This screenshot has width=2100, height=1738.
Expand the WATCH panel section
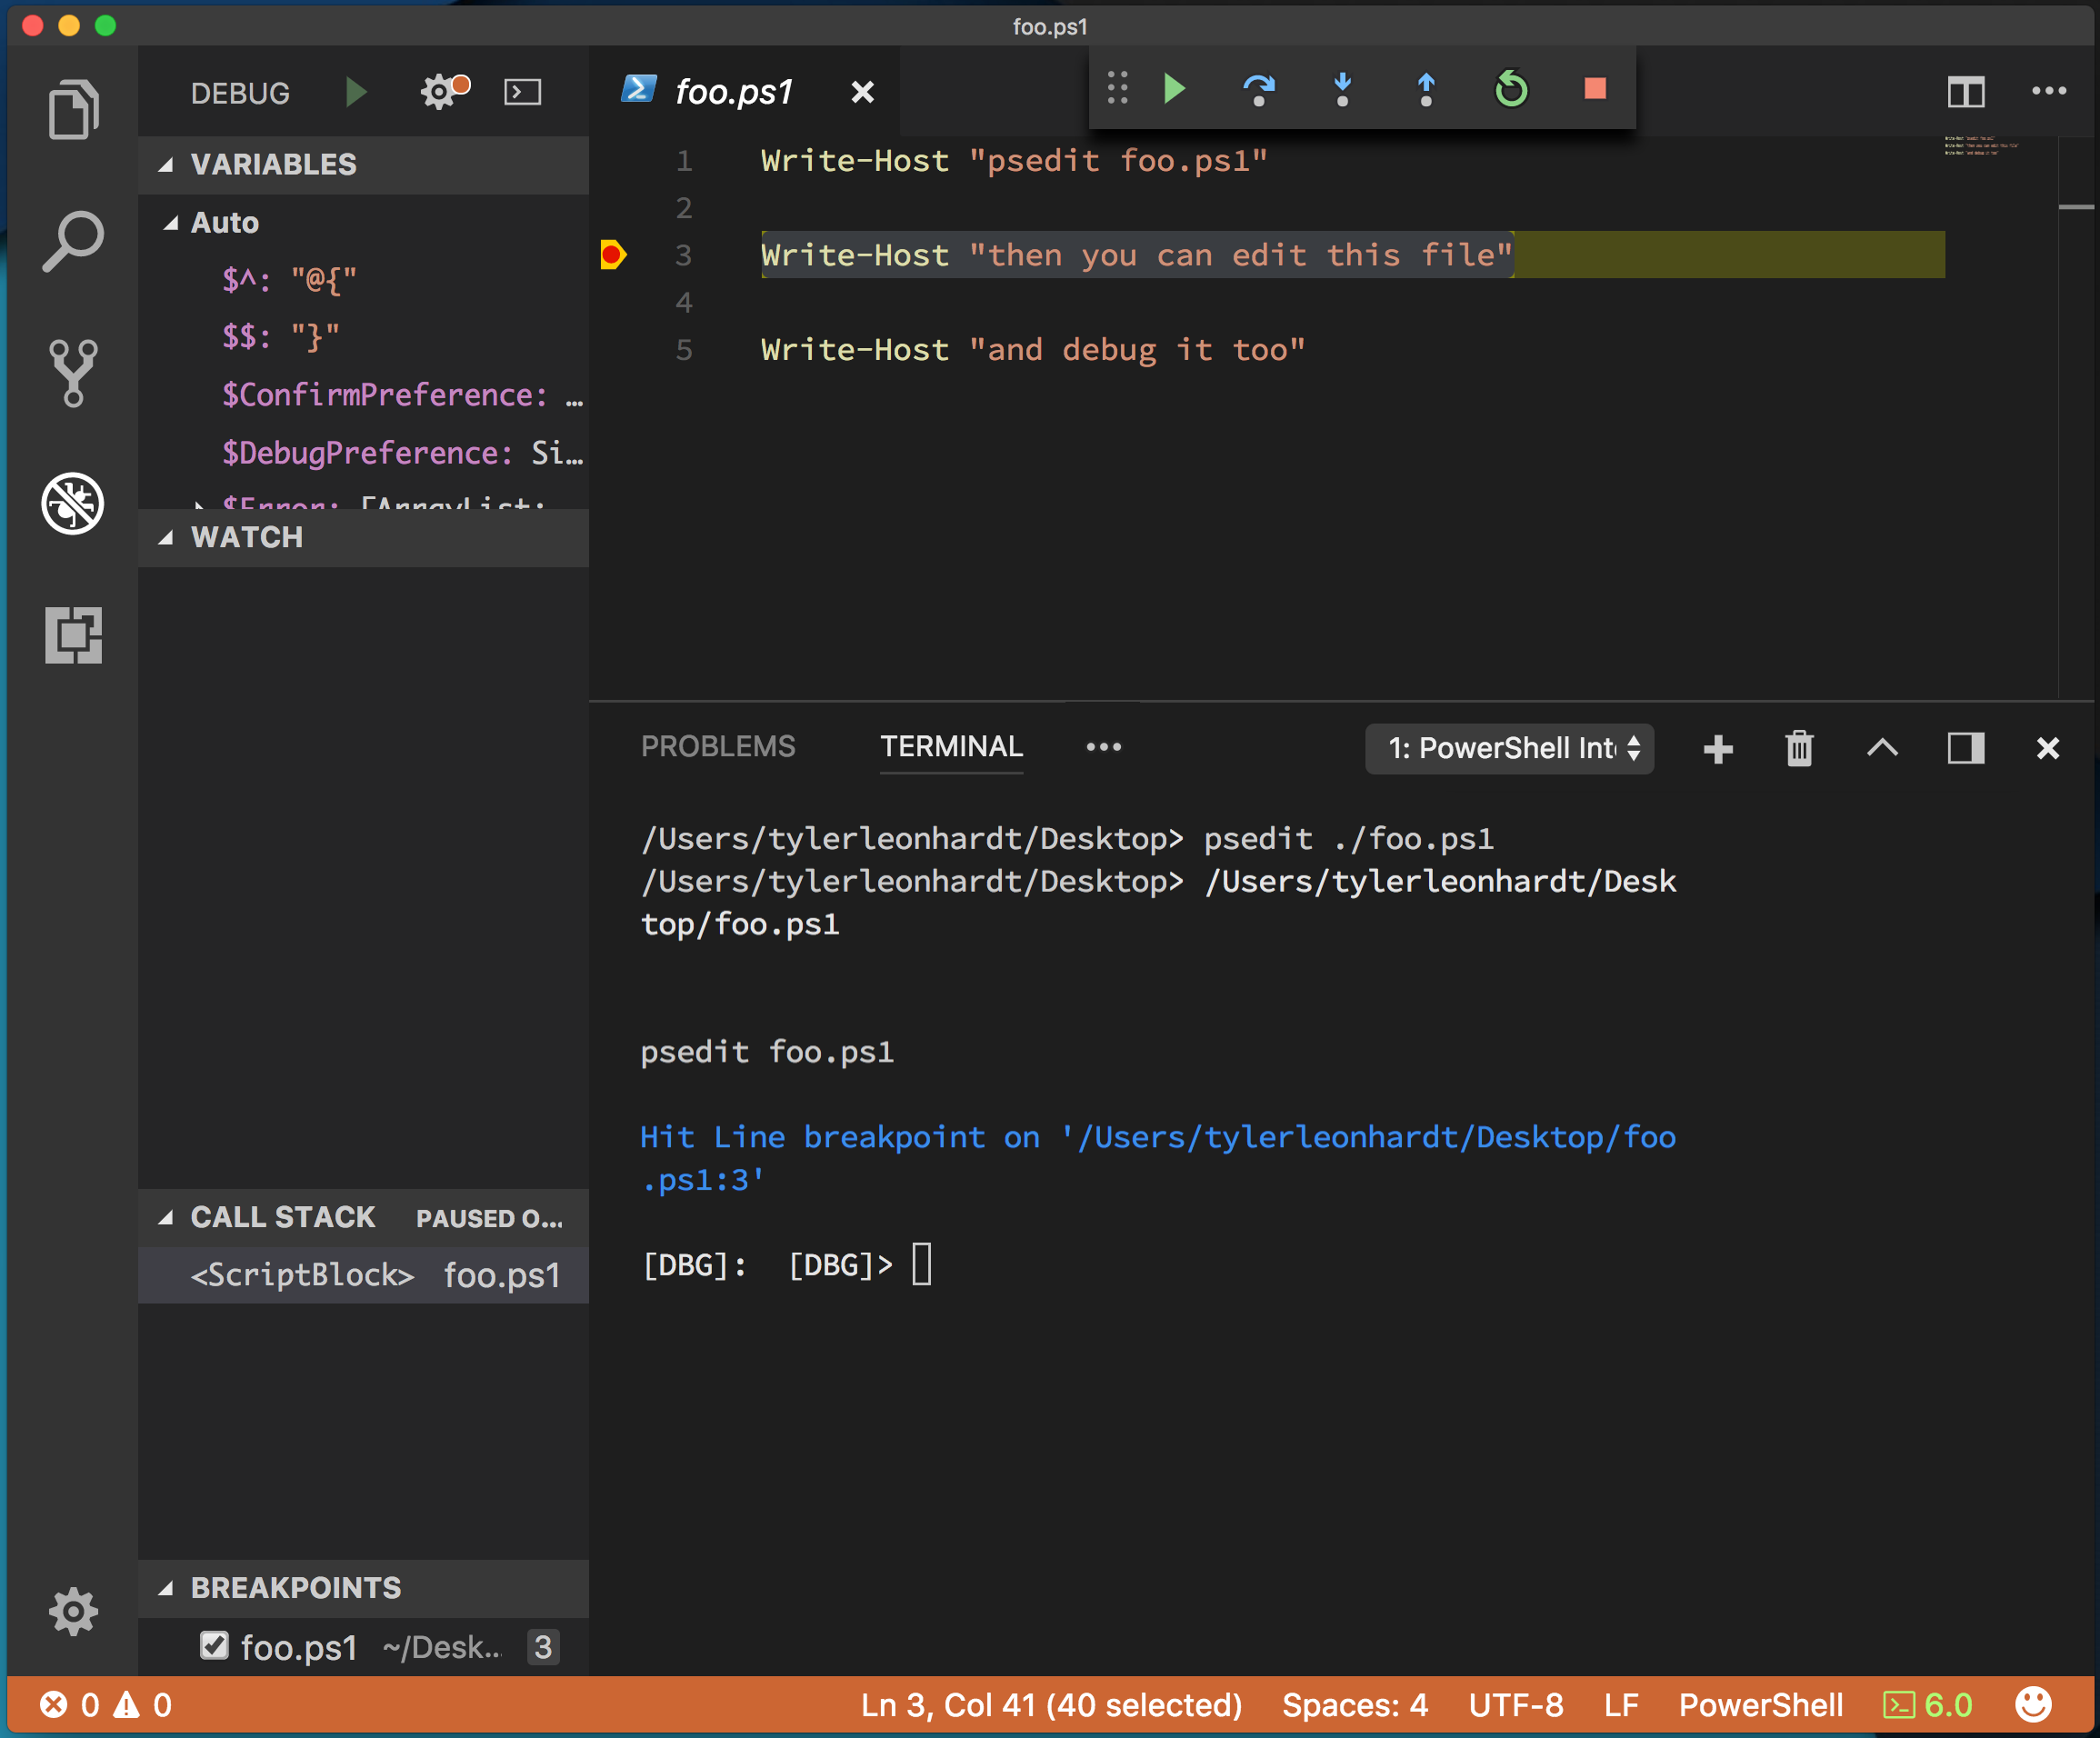[x=245, y=537]
